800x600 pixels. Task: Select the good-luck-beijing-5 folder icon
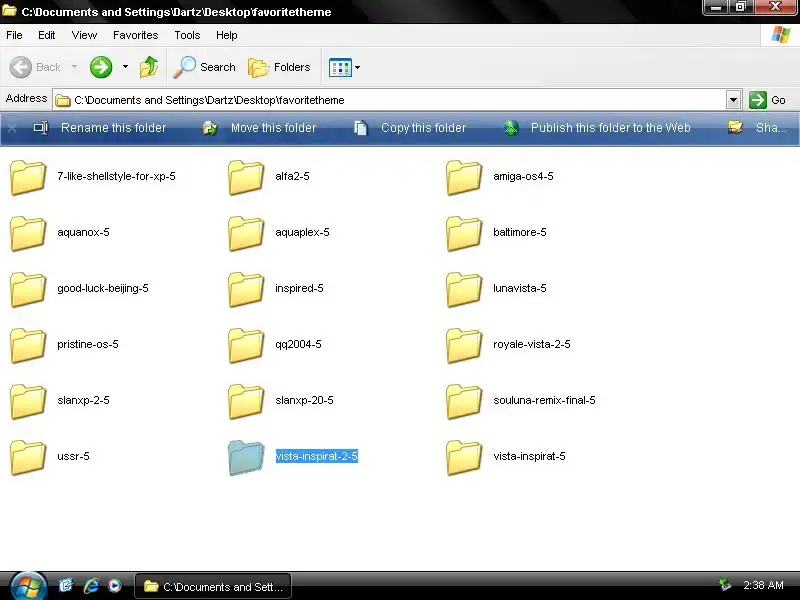pyautogui.click(x=28, y=289)
